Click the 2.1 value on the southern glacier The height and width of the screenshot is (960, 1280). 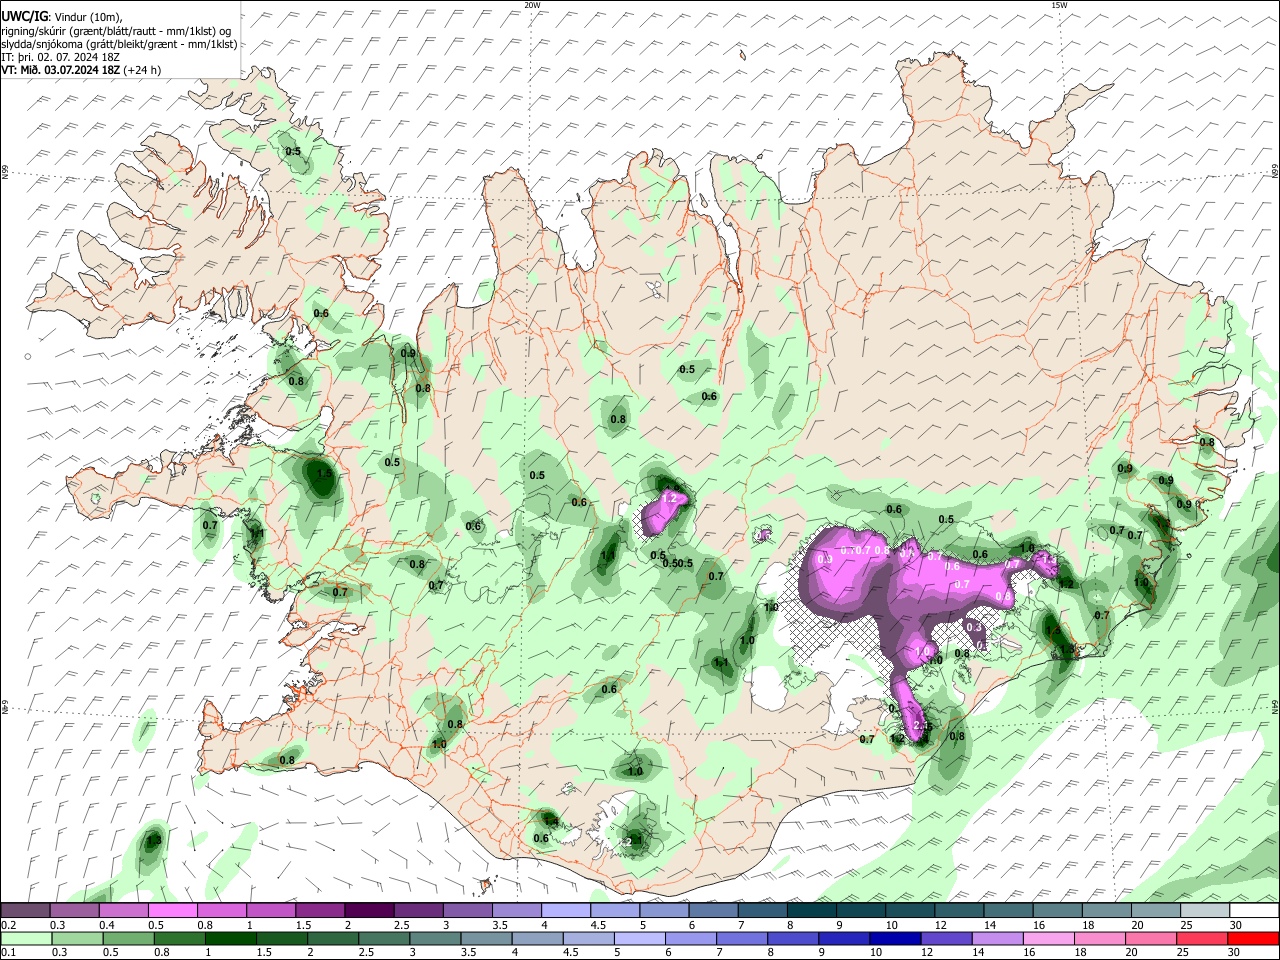(x=632, y=841)
